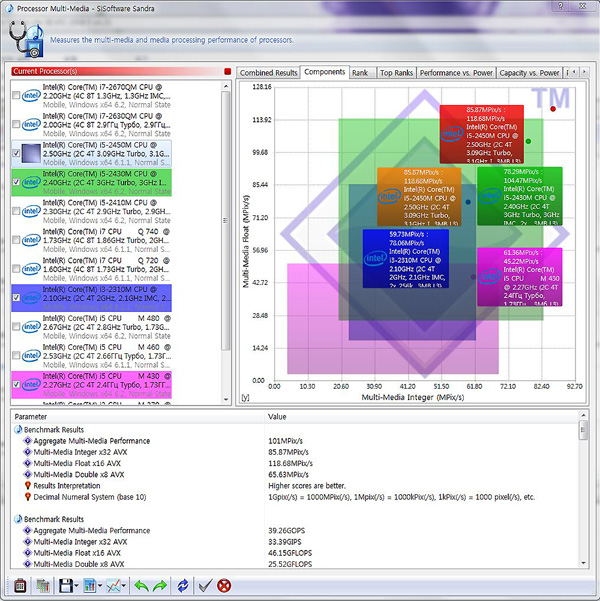
Task: Click the magenta i5 M 430 label box
Action: (519, 277)
